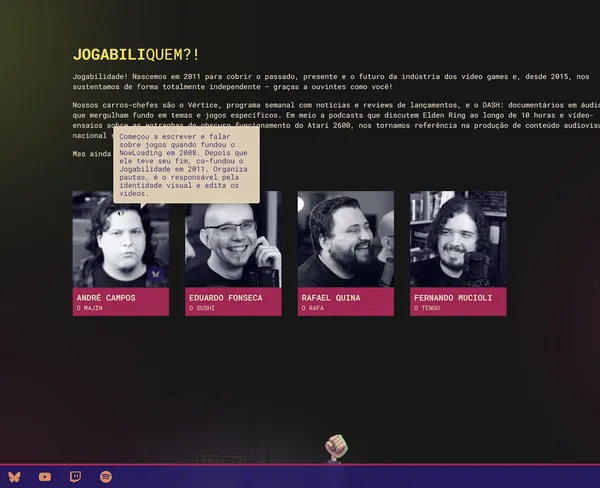Select Eduardo Fonseca portrait photo
The image size is (600, 488).
coord(233,239)
